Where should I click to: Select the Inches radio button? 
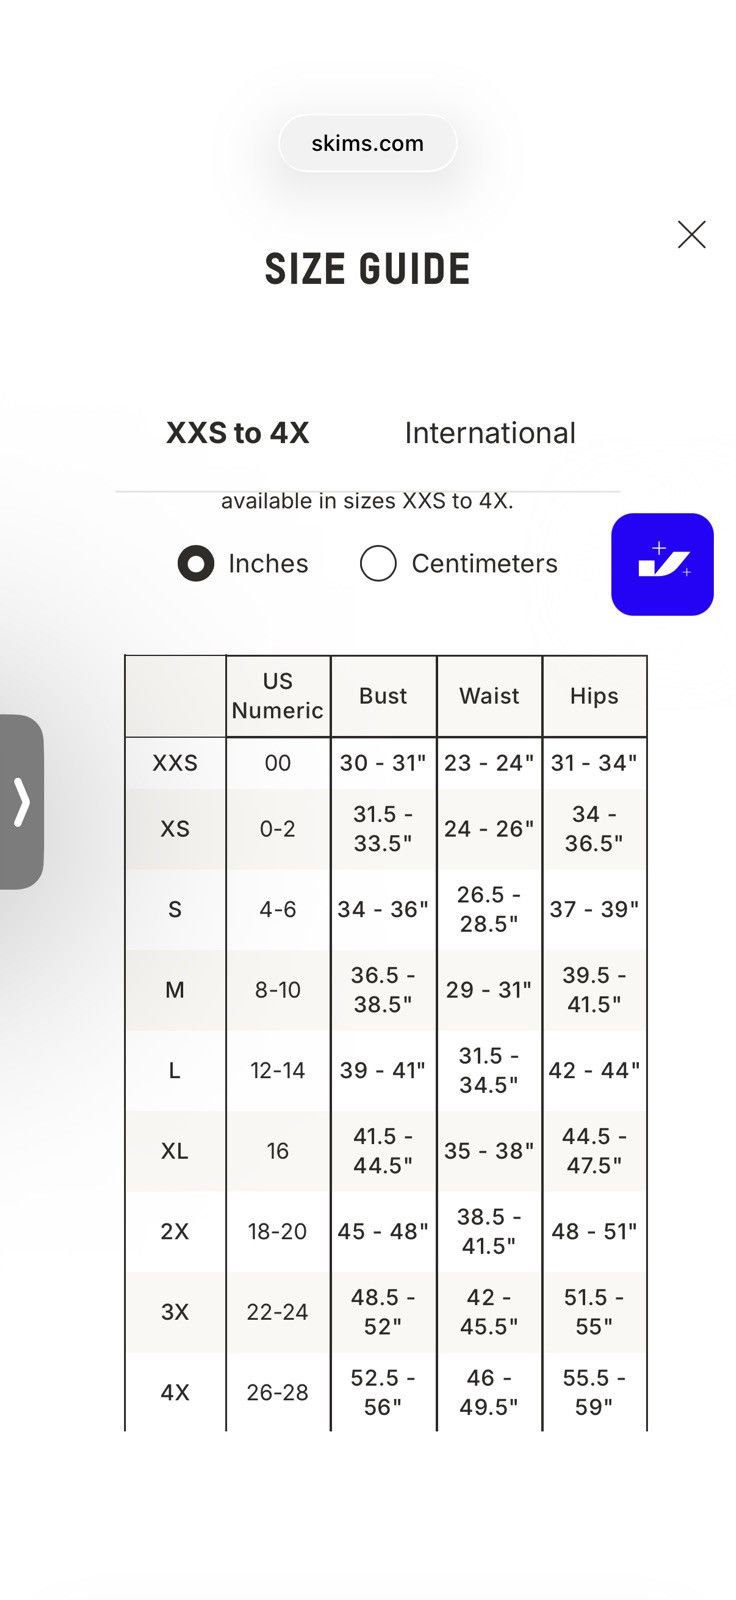pyautogui.click(x=196, y=564)
